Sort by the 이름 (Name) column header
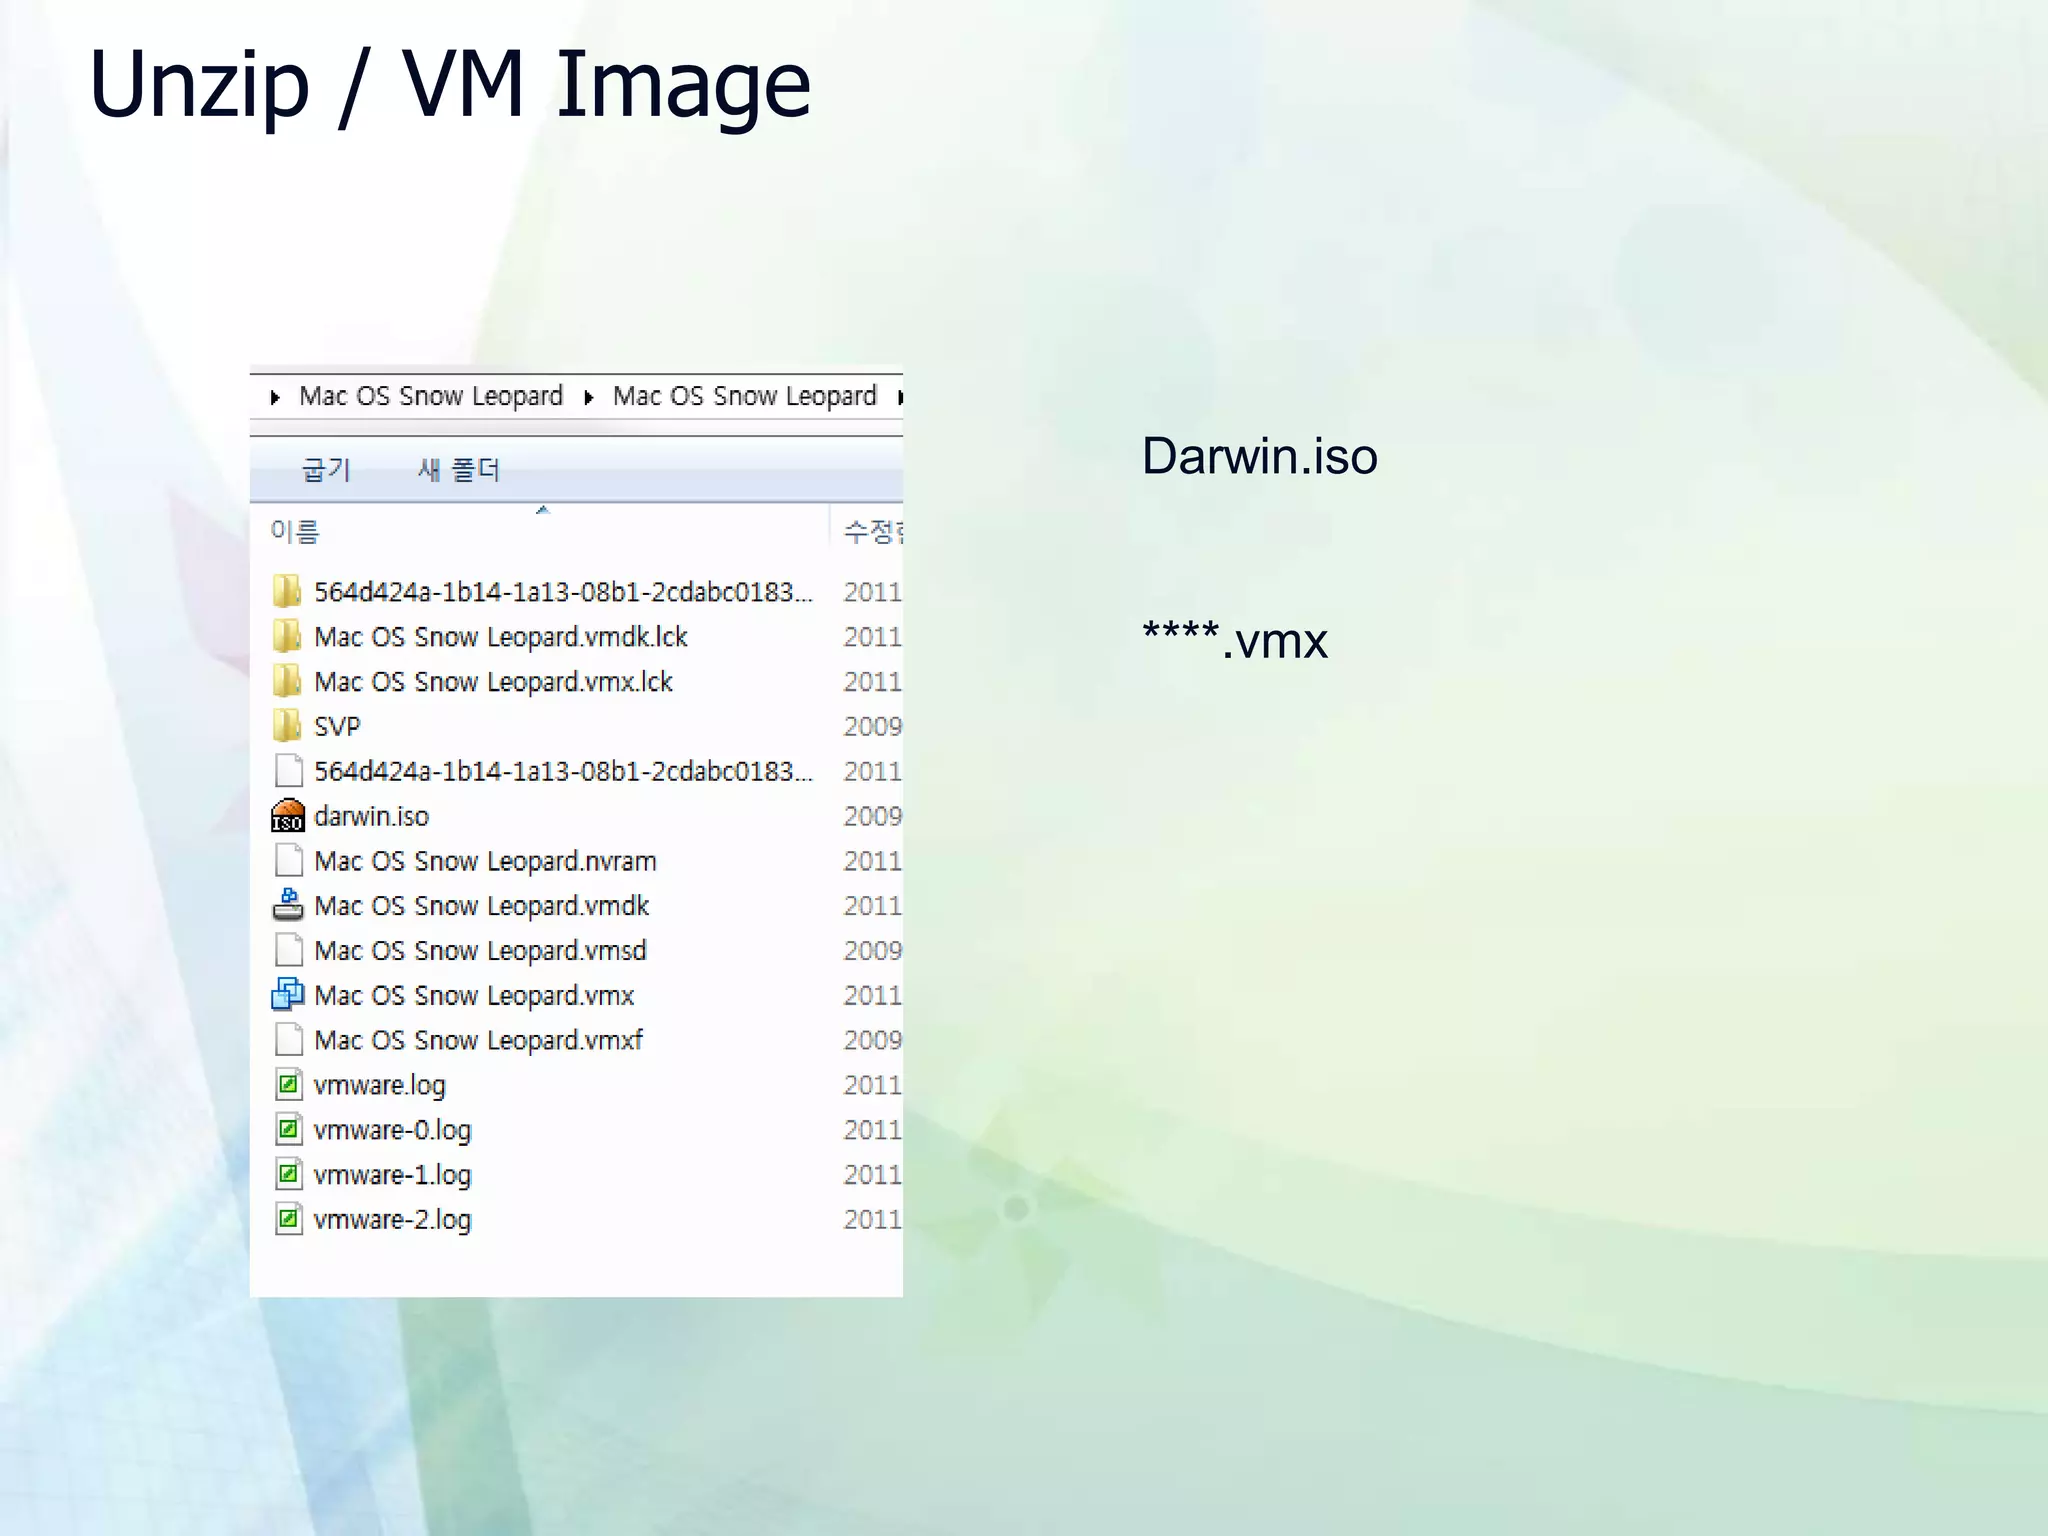 295,531
